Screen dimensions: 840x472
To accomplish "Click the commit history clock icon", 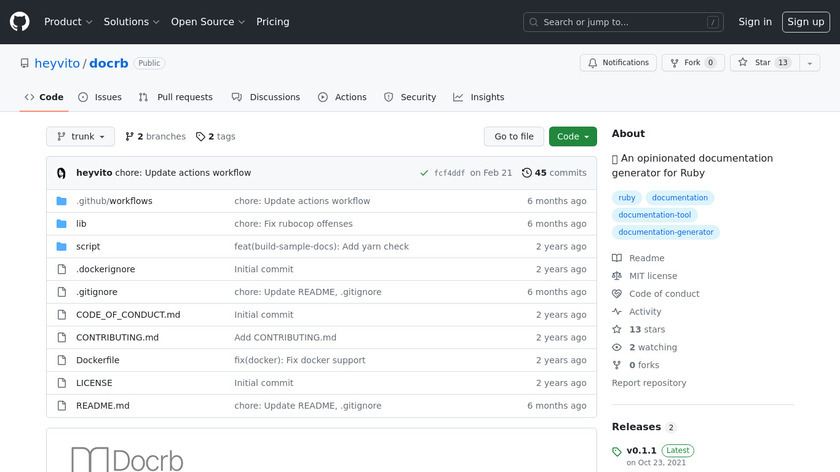I will tap(527, 173).
